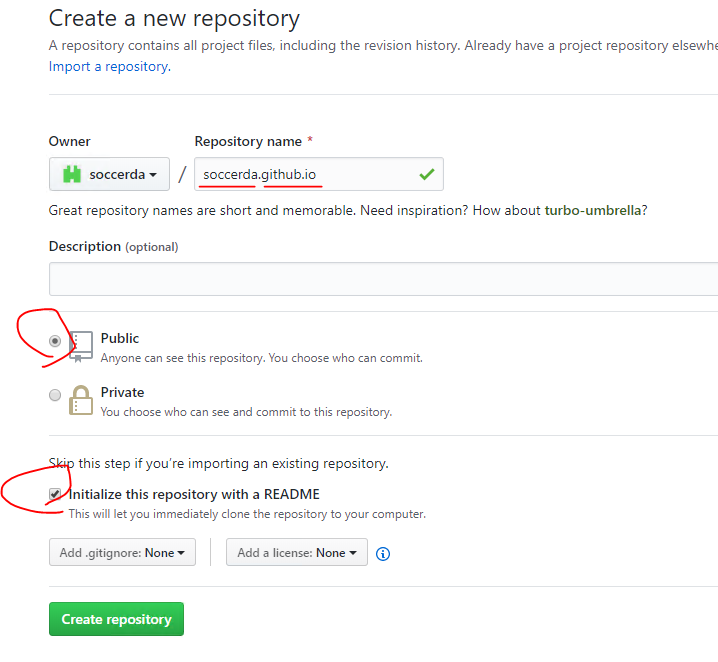
Task: Click the Description (optional) label
Action: coord(114,246)
